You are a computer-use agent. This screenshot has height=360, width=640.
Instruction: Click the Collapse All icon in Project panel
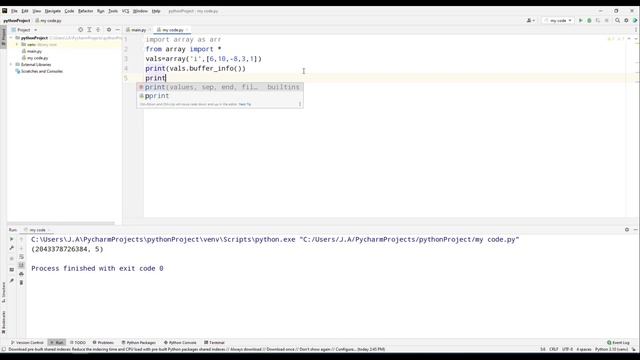(x=98, y=30)
